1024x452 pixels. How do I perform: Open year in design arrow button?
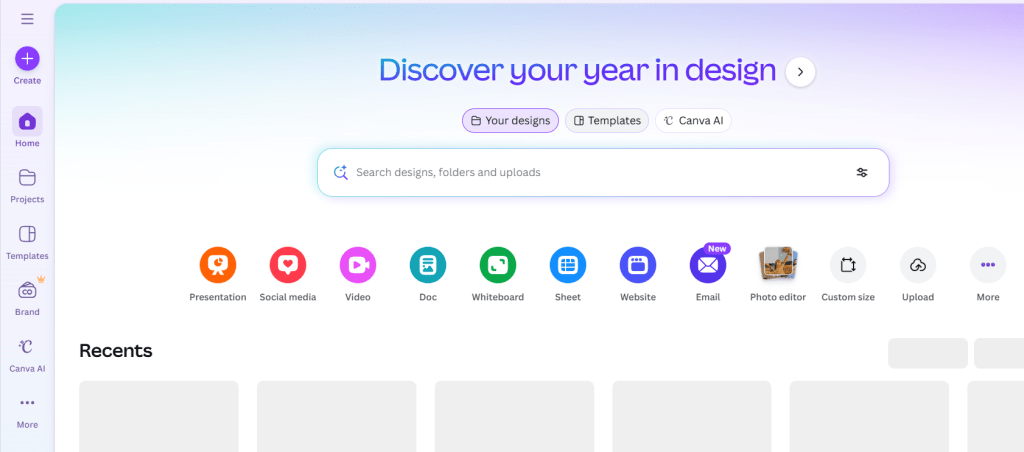[x=801, y=72]
